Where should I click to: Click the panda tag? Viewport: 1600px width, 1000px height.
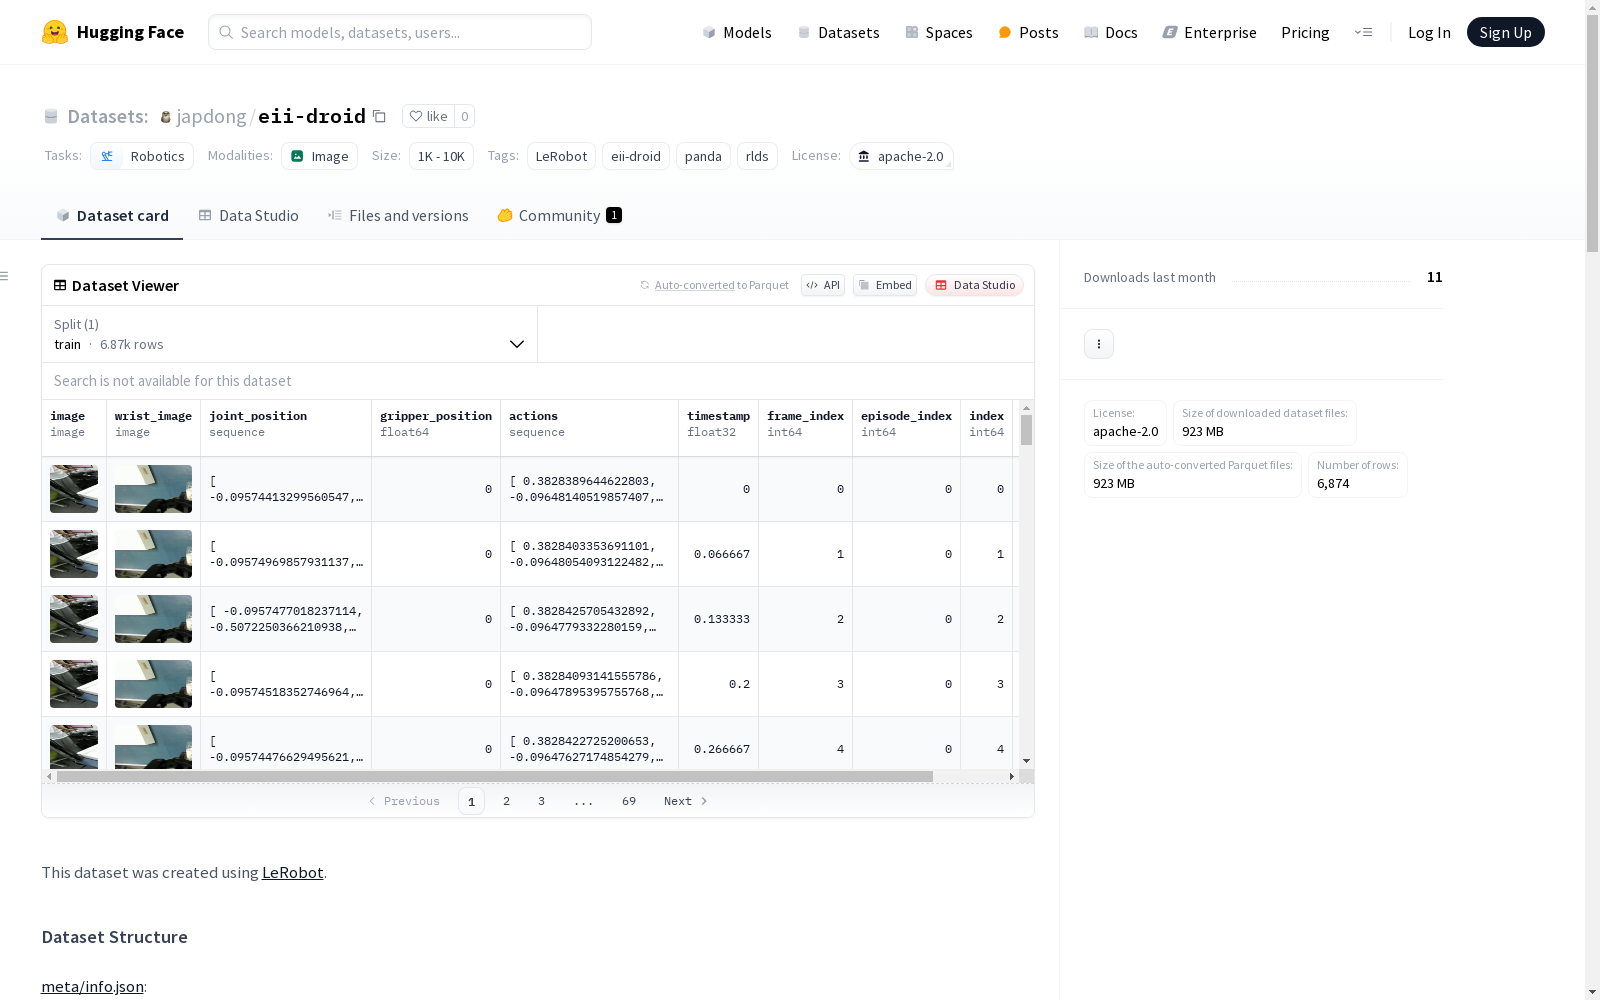click(x=703, y=156)
